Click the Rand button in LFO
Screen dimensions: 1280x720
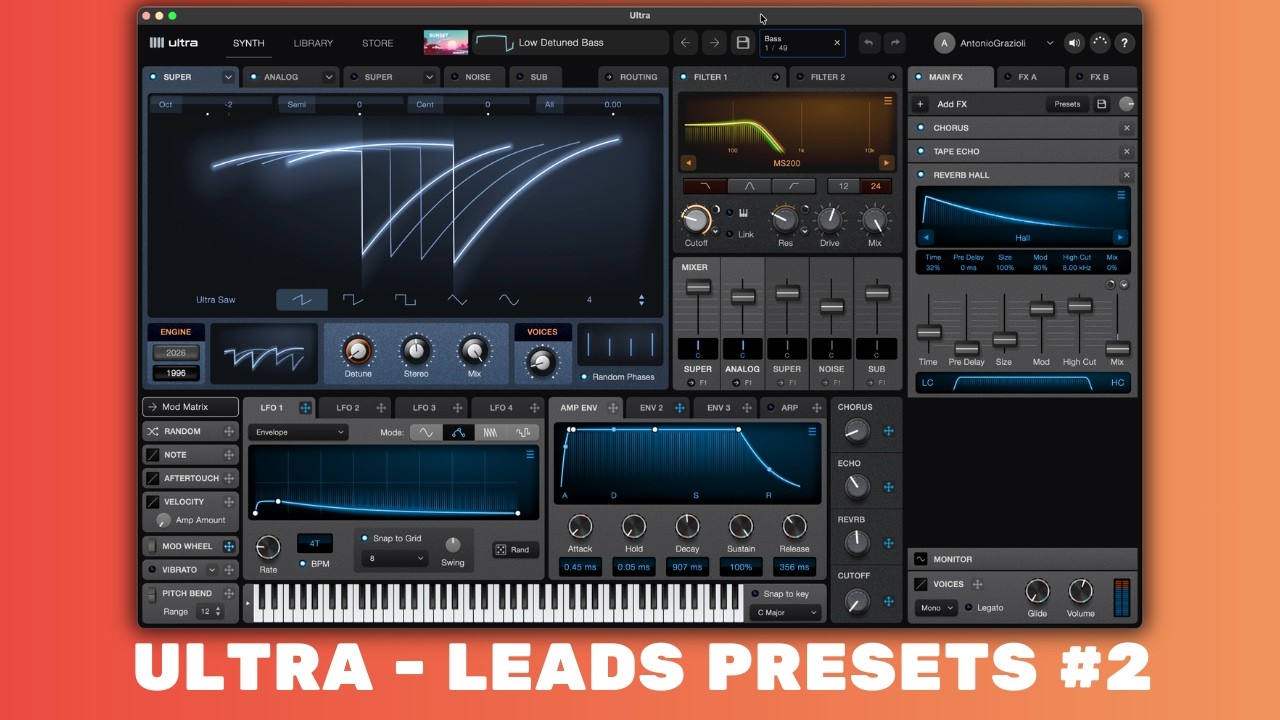pyautogui.click(x=516, y=550)
